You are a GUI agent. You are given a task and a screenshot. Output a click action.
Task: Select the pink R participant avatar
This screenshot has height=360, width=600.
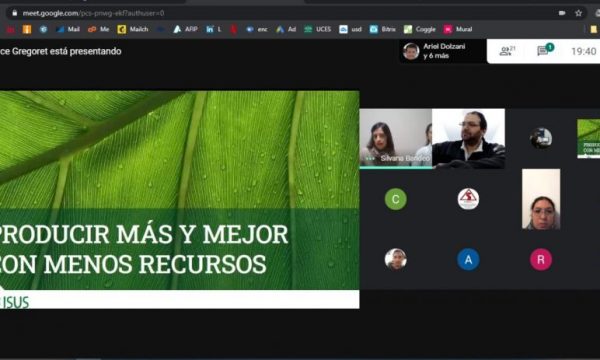[541, 259]
